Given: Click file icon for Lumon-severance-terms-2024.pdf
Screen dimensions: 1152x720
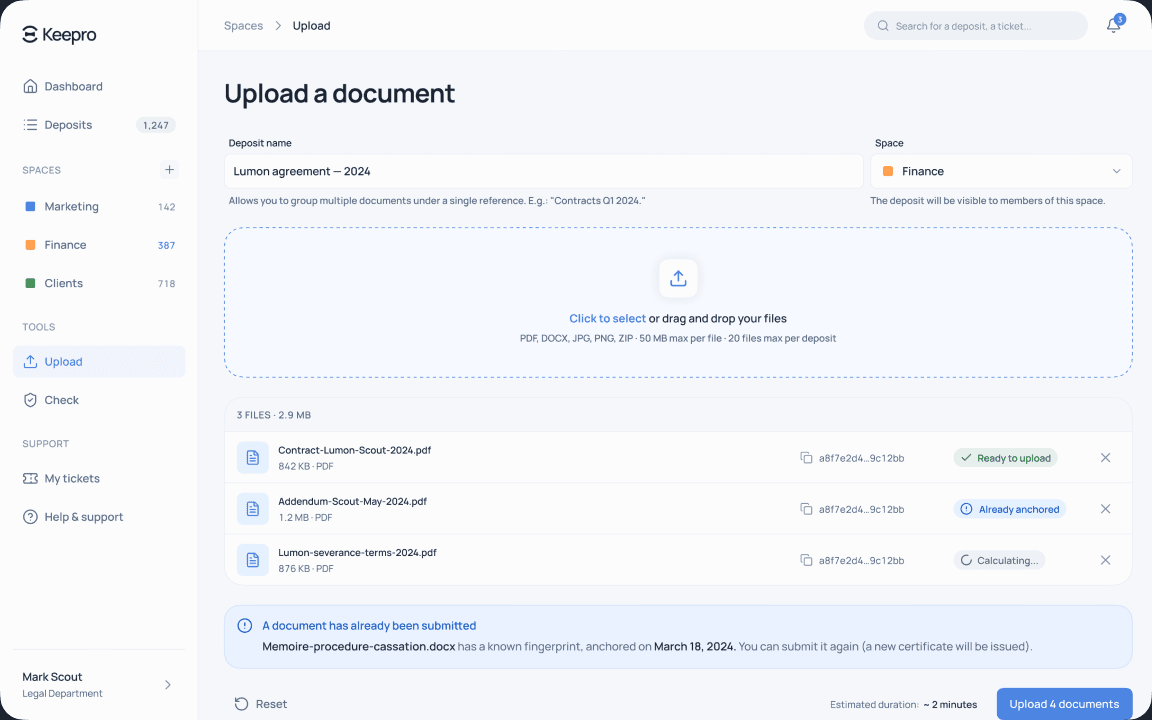Looking at the screenshot, I should (253, 560).
